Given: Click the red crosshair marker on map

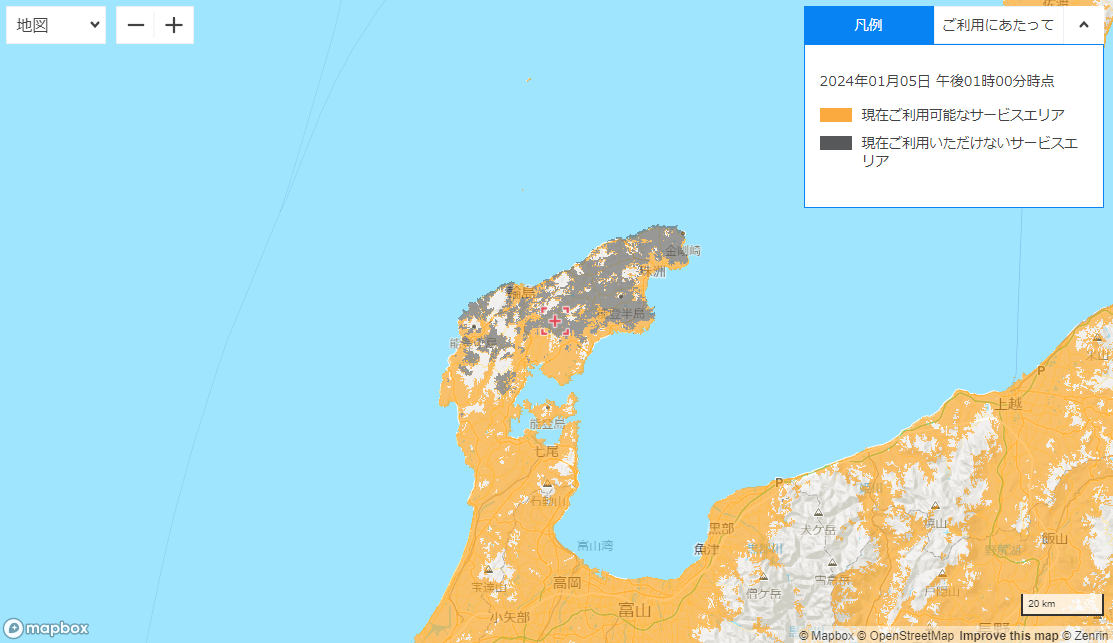Looking at the screenshot, I should point(554,321).
